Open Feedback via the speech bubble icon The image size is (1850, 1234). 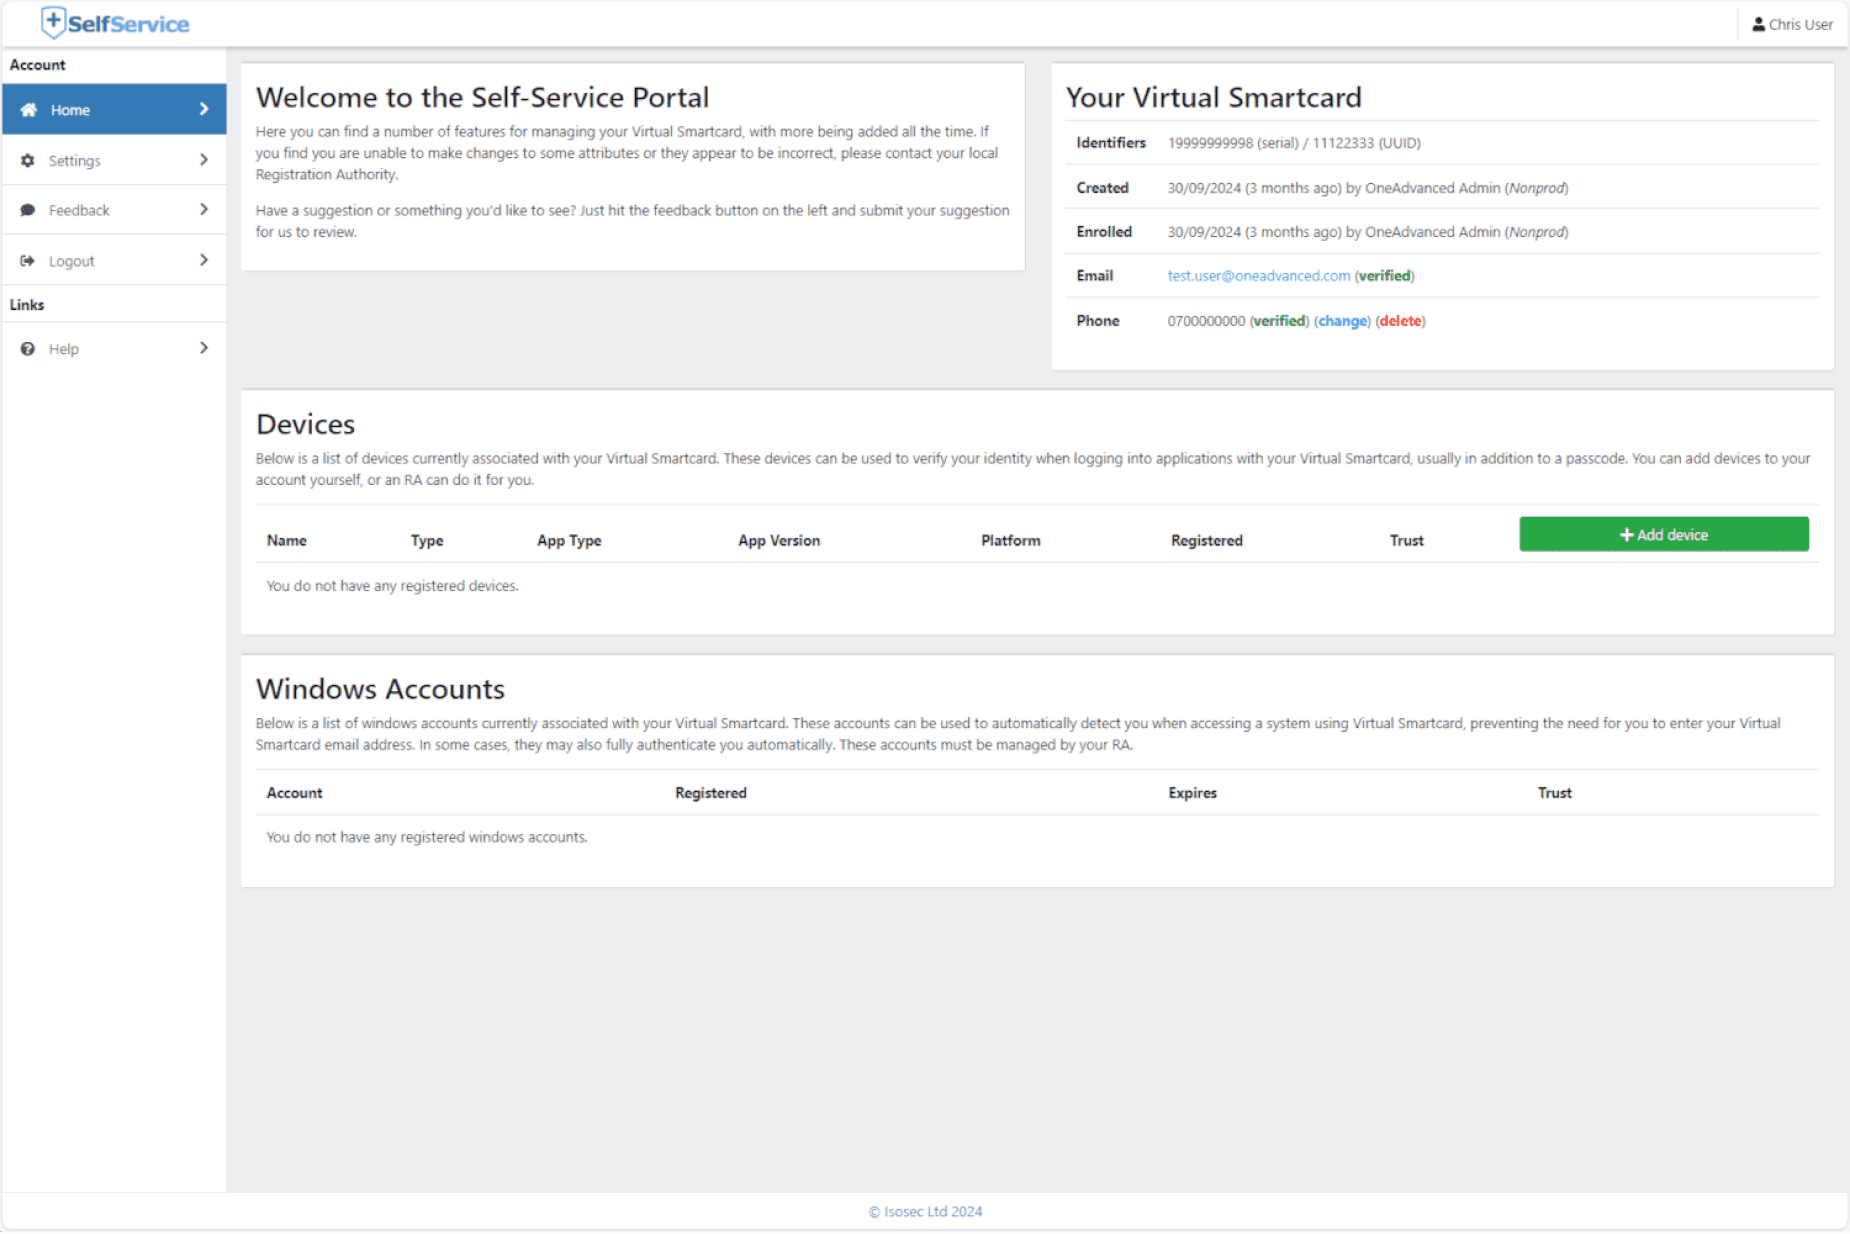(28, 210)
